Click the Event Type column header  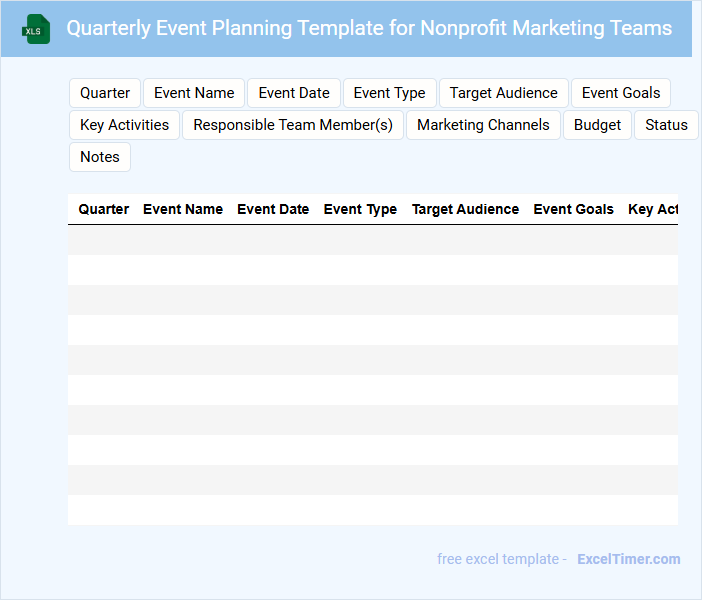point(360,209)
